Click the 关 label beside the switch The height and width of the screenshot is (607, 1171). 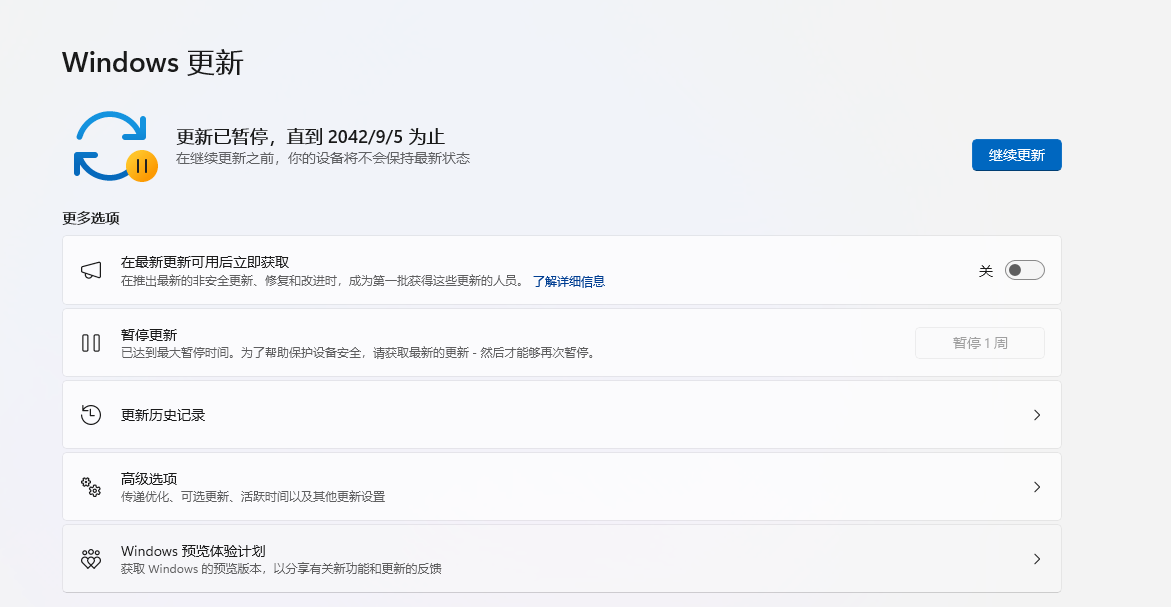point(986,271)
